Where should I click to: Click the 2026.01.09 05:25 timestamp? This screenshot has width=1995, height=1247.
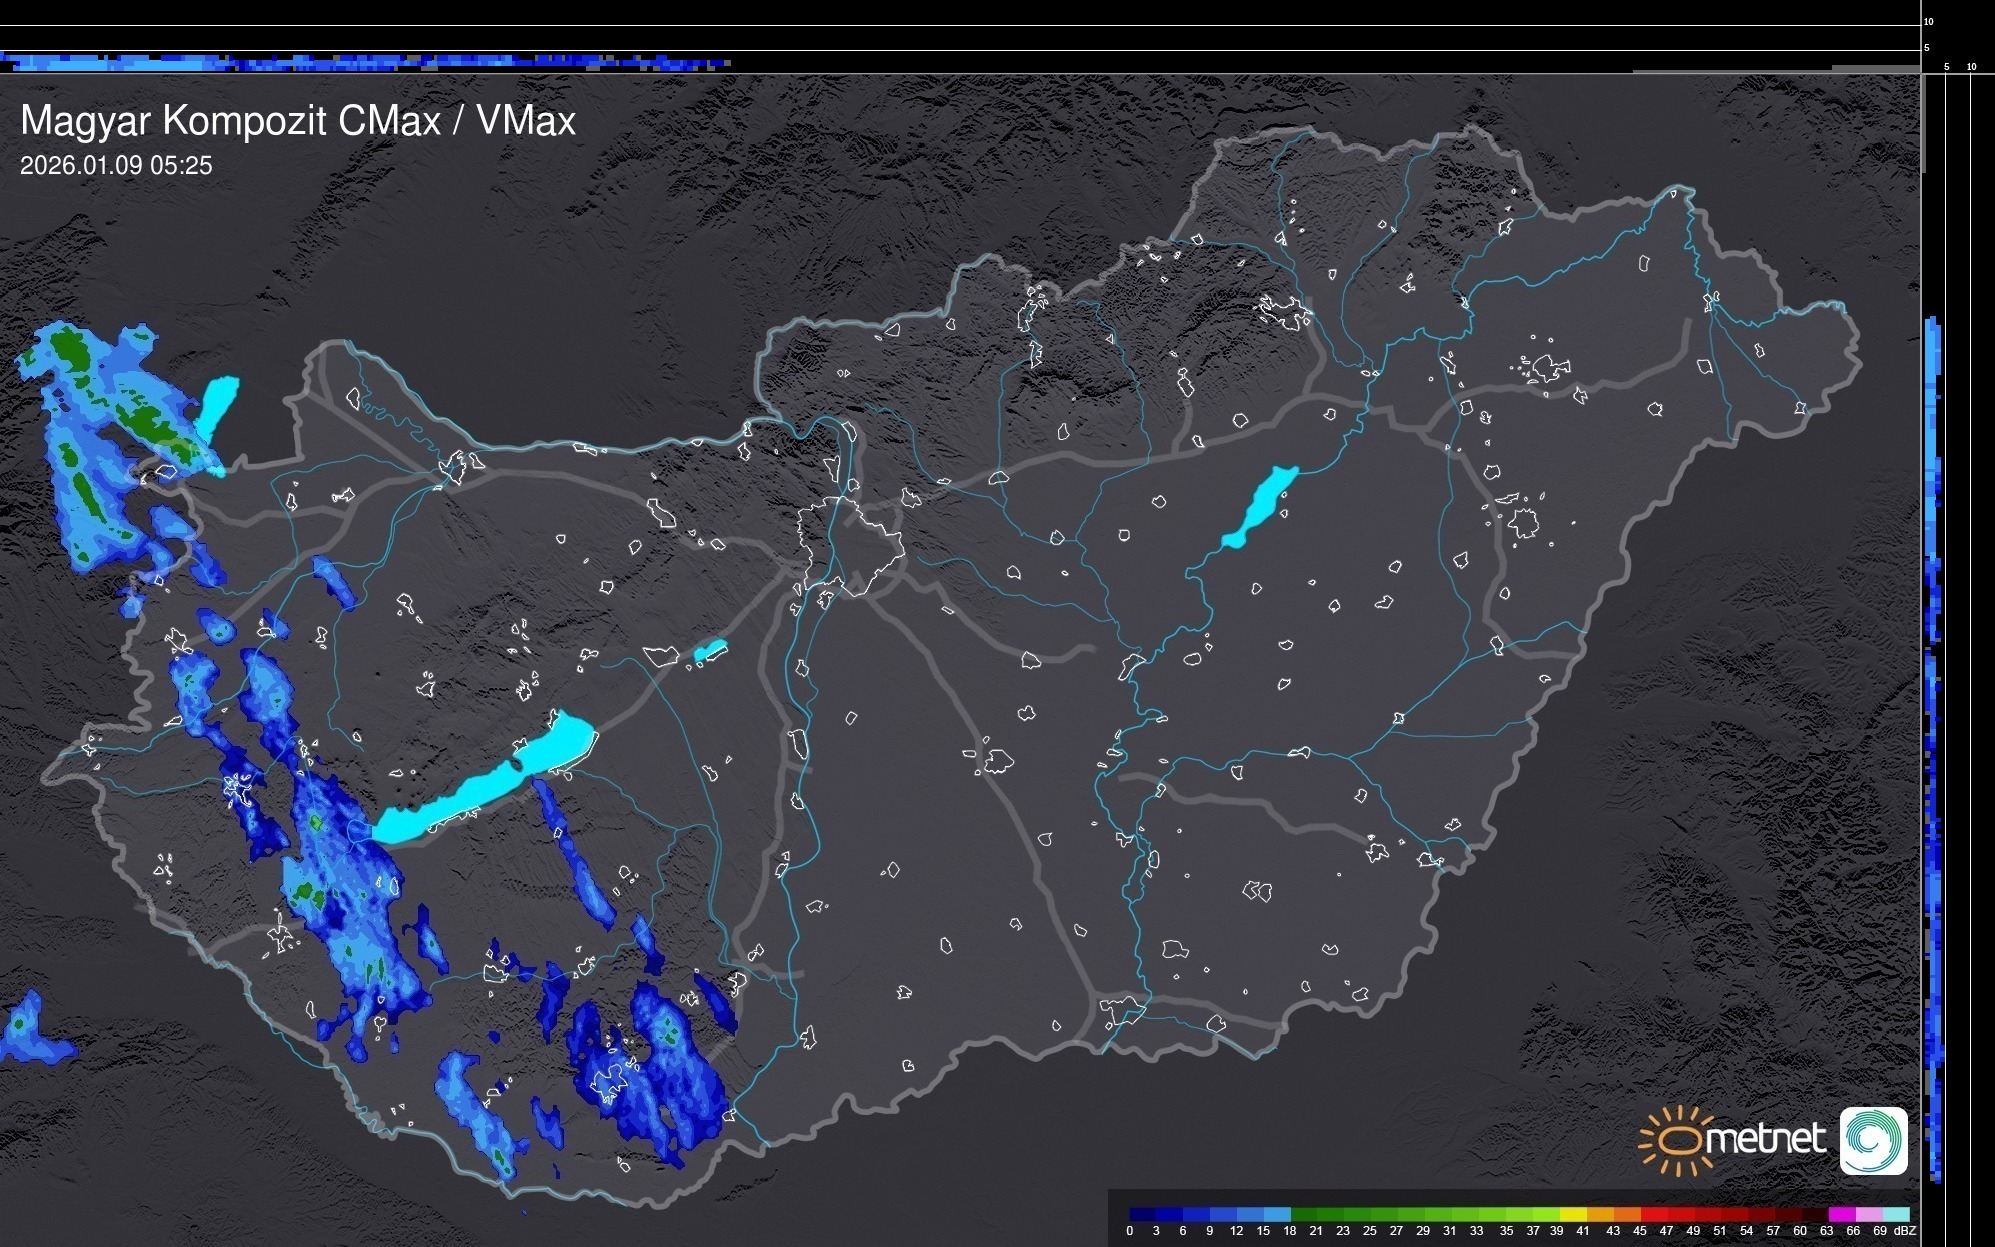(116, 166)
